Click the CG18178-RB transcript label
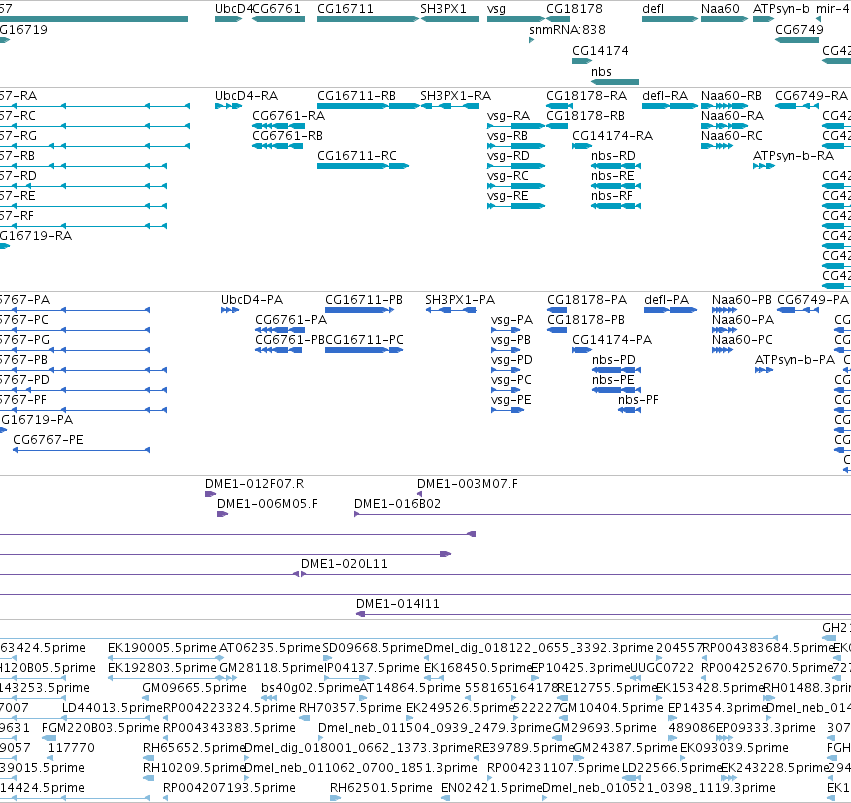This screenshot has width=851, height=803. tap(586, 116)
